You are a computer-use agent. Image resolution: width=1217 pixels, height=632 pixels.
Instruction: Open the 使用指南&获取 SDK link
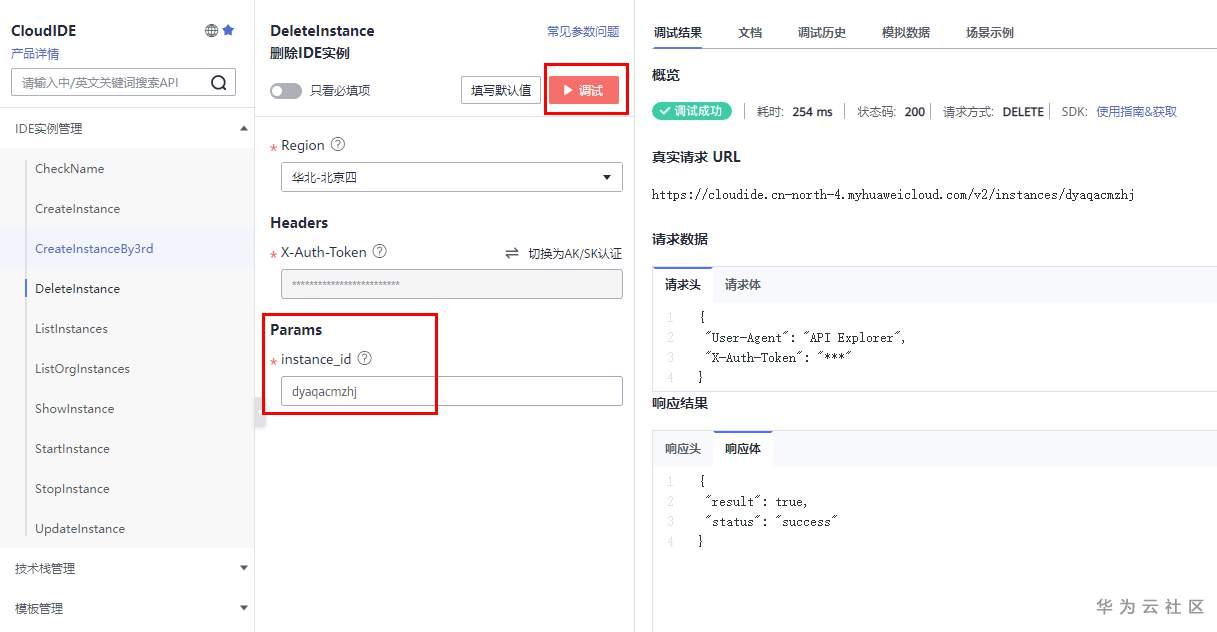click(1137, 112)
